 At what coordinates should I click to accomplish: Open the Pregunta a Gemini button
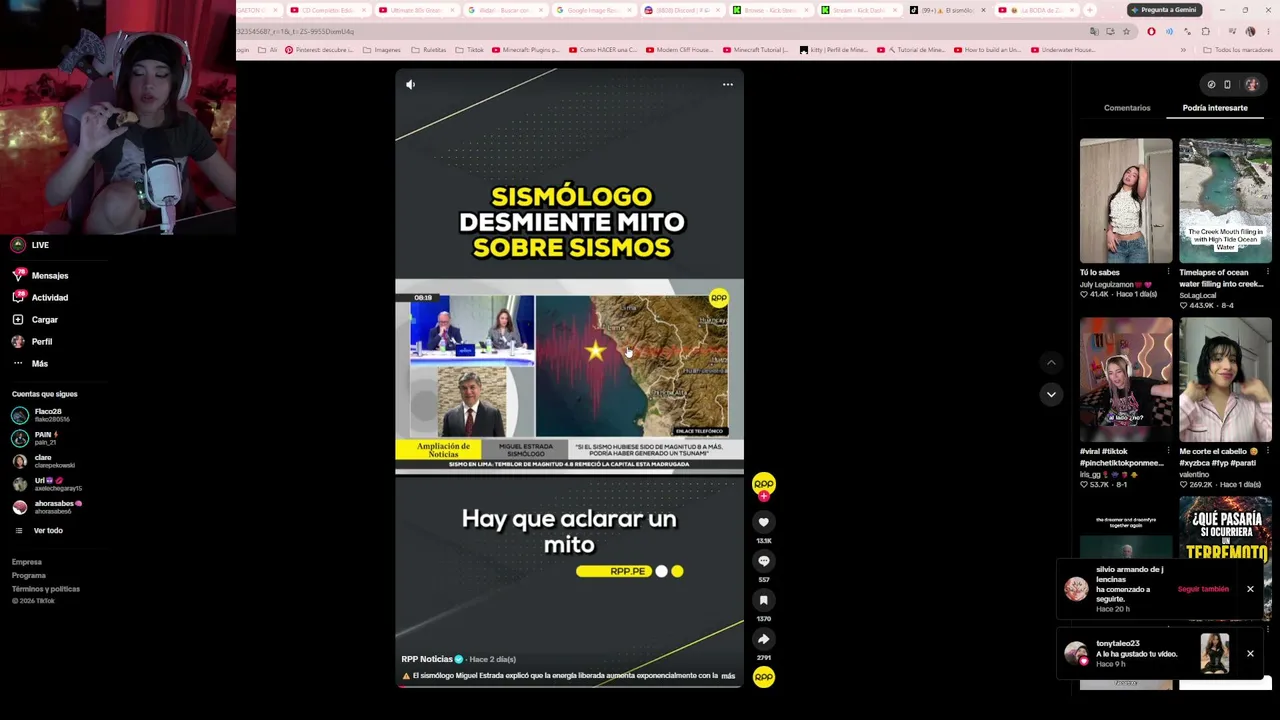[x=1164, y=10]
